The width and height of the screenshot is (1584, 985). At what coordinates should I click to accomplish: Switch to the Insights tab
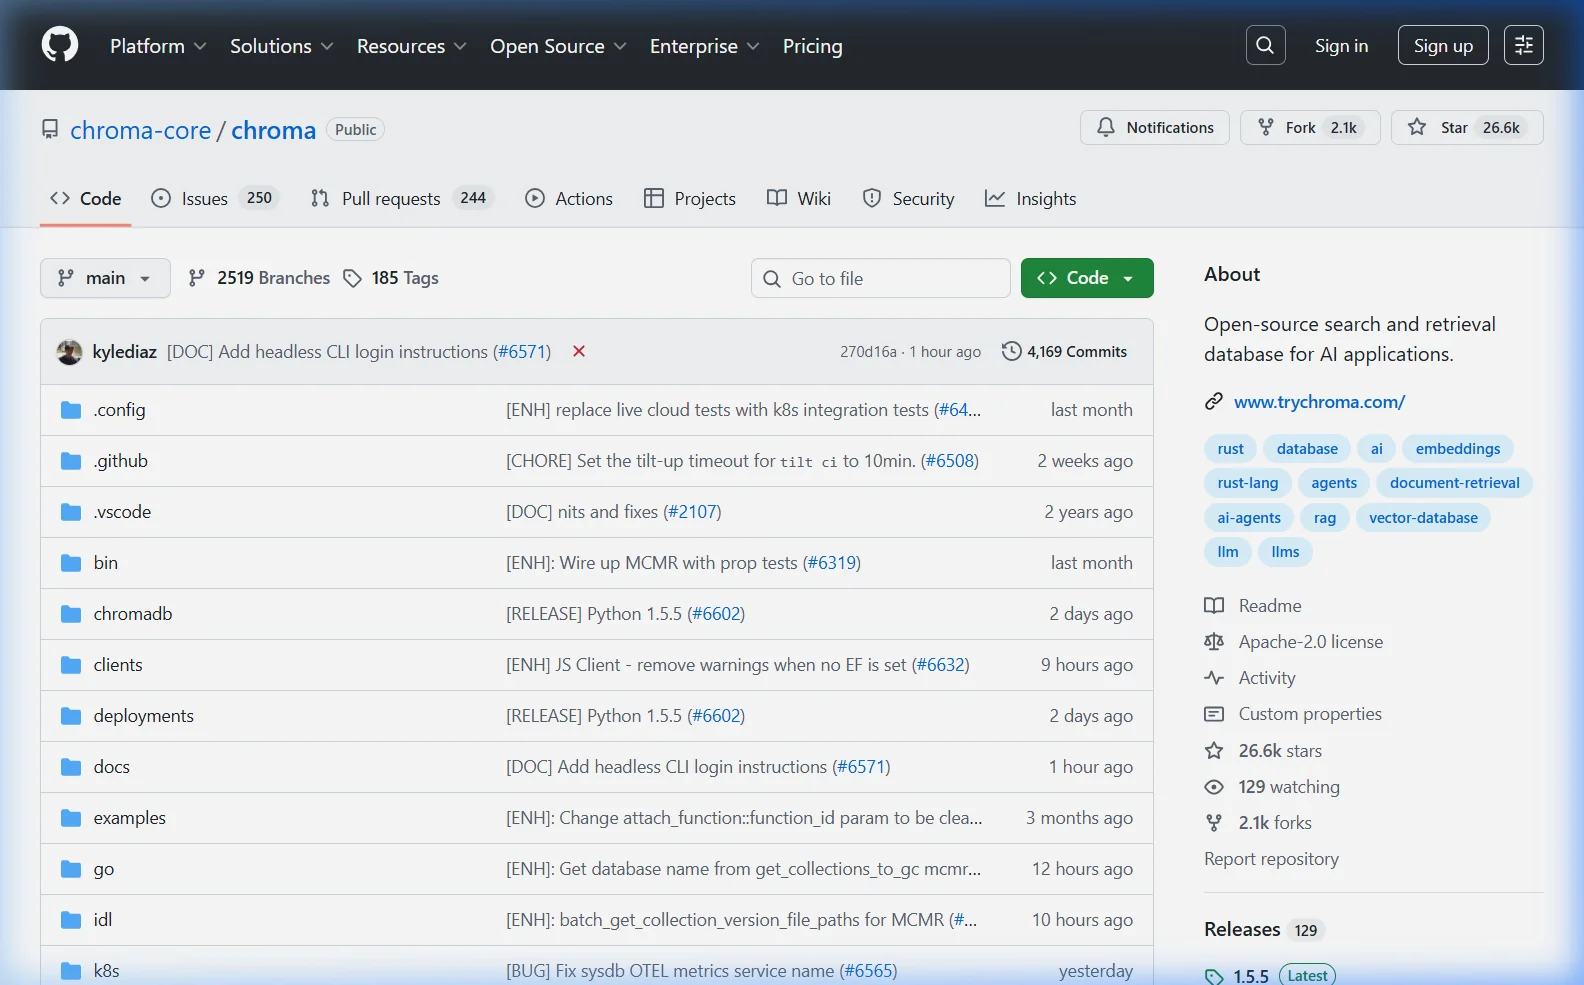tap(1031, 198)
